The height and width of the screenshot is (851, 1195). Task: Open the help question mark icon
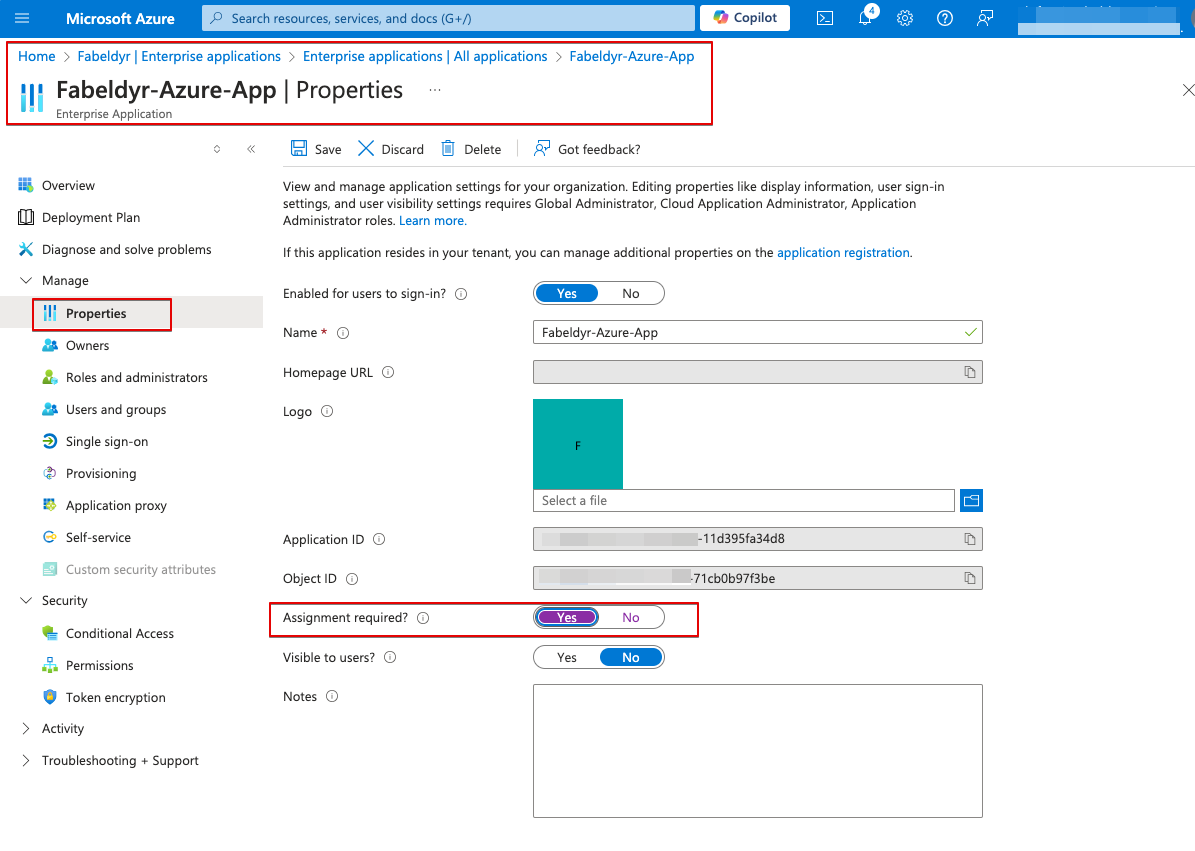(x=944, y=17)
